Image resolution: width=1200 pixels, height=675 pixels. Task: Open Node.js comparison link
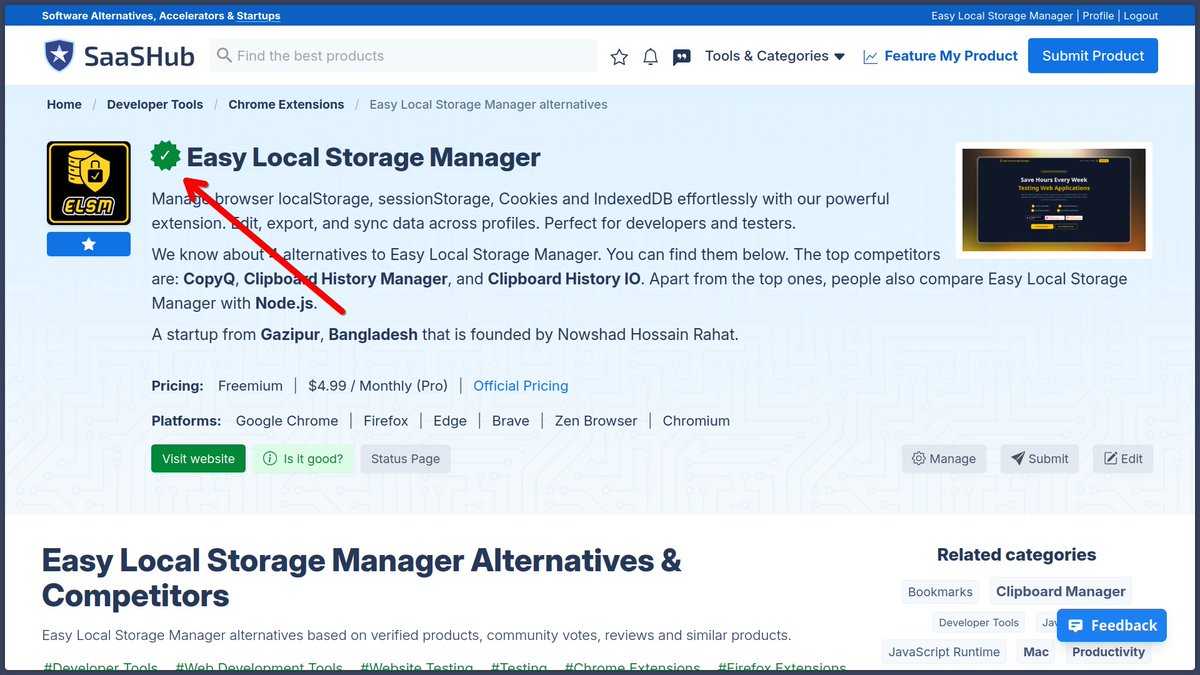coord(285,303)
